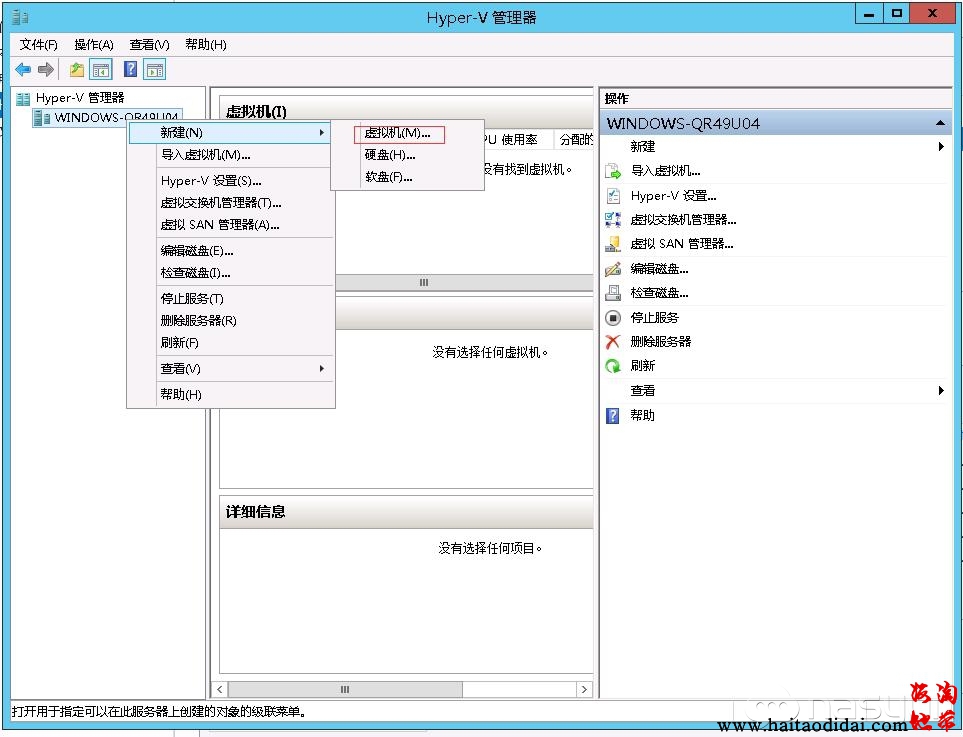Viewport: 963px width, 737px height.
Task: Click the back arrow toolbar icon
Action: pos(23,69)
